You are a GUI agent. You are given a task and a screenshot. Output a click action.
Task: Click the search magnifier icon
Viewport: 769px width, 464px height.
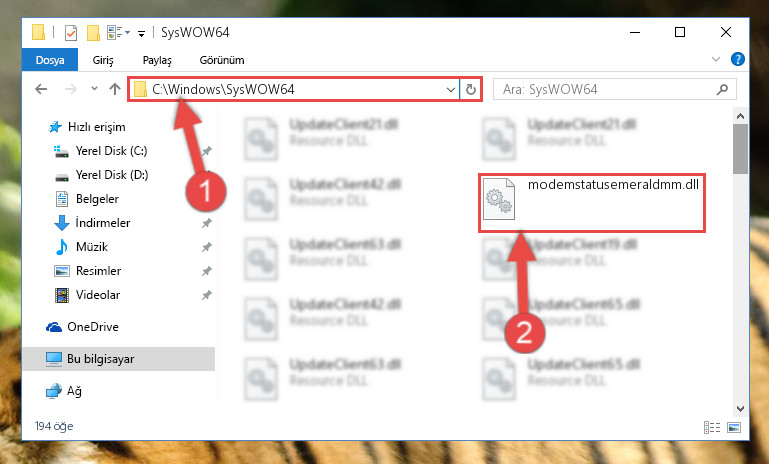point(722,89)
